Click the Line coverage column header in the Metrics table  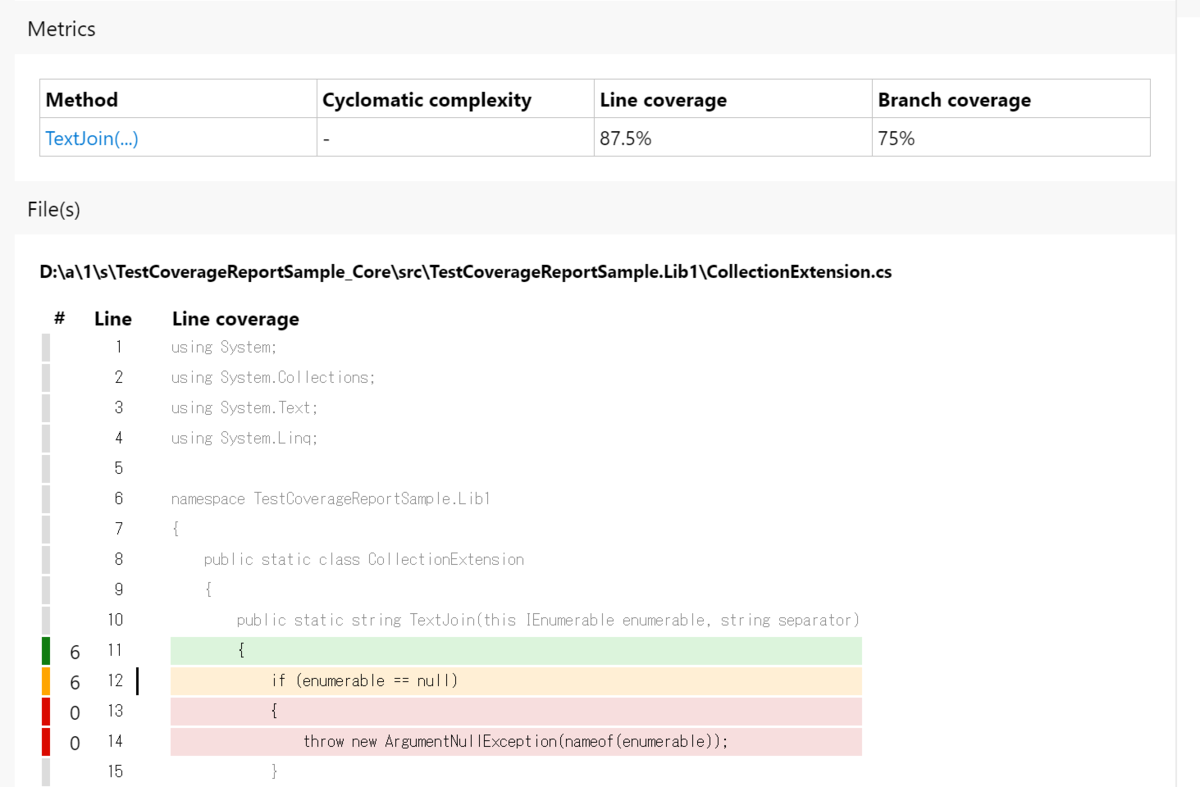pyautogui.click(x=663, y=100)
